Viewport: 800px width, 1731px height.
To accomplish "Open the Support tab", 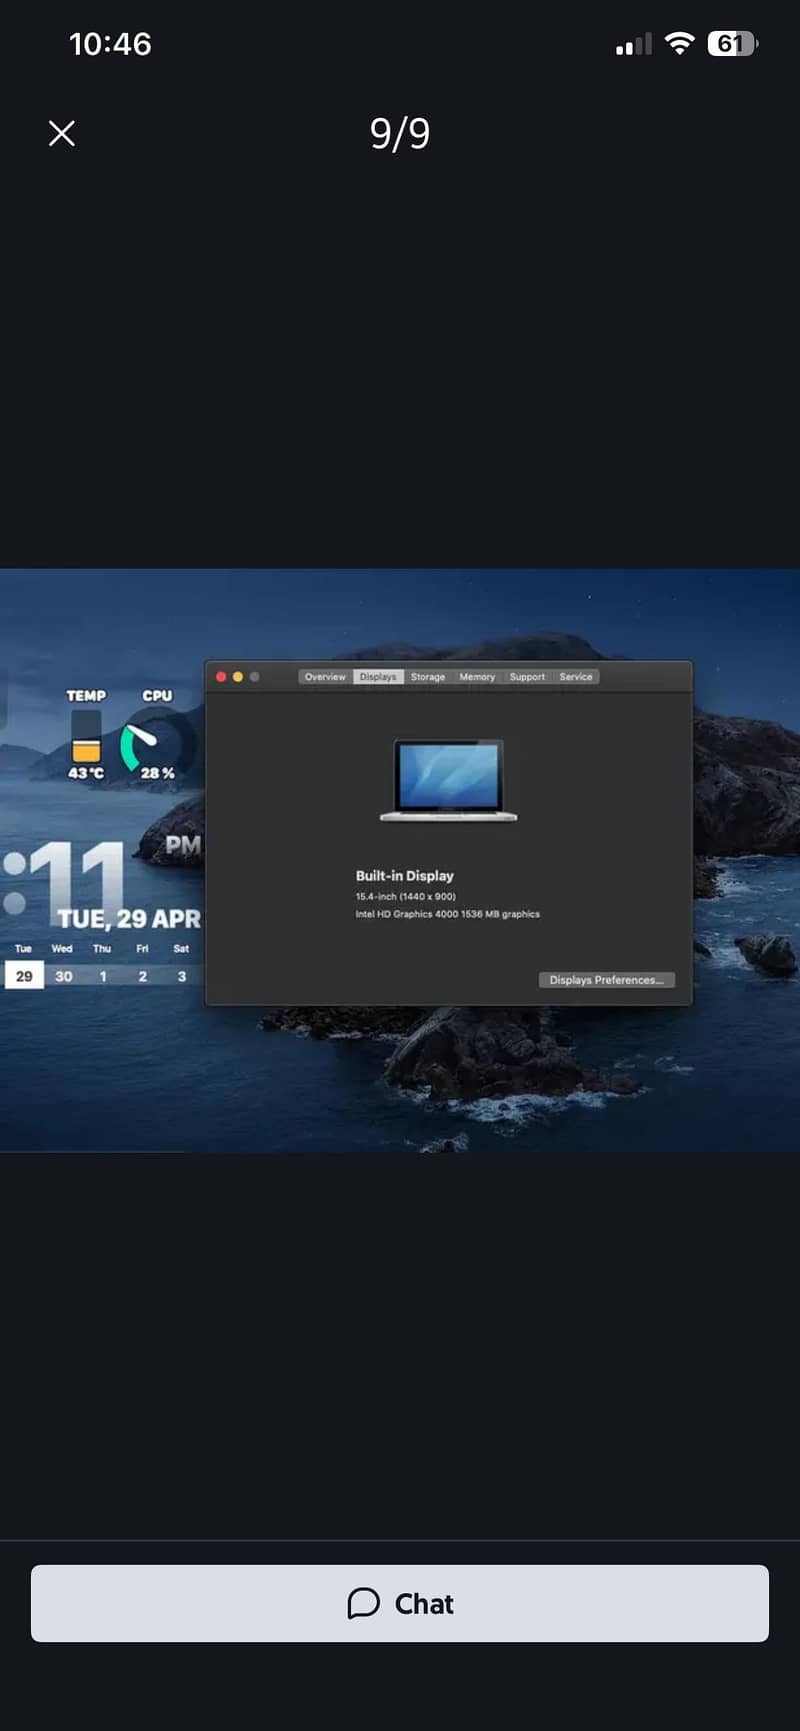I will tap(527, 677).
